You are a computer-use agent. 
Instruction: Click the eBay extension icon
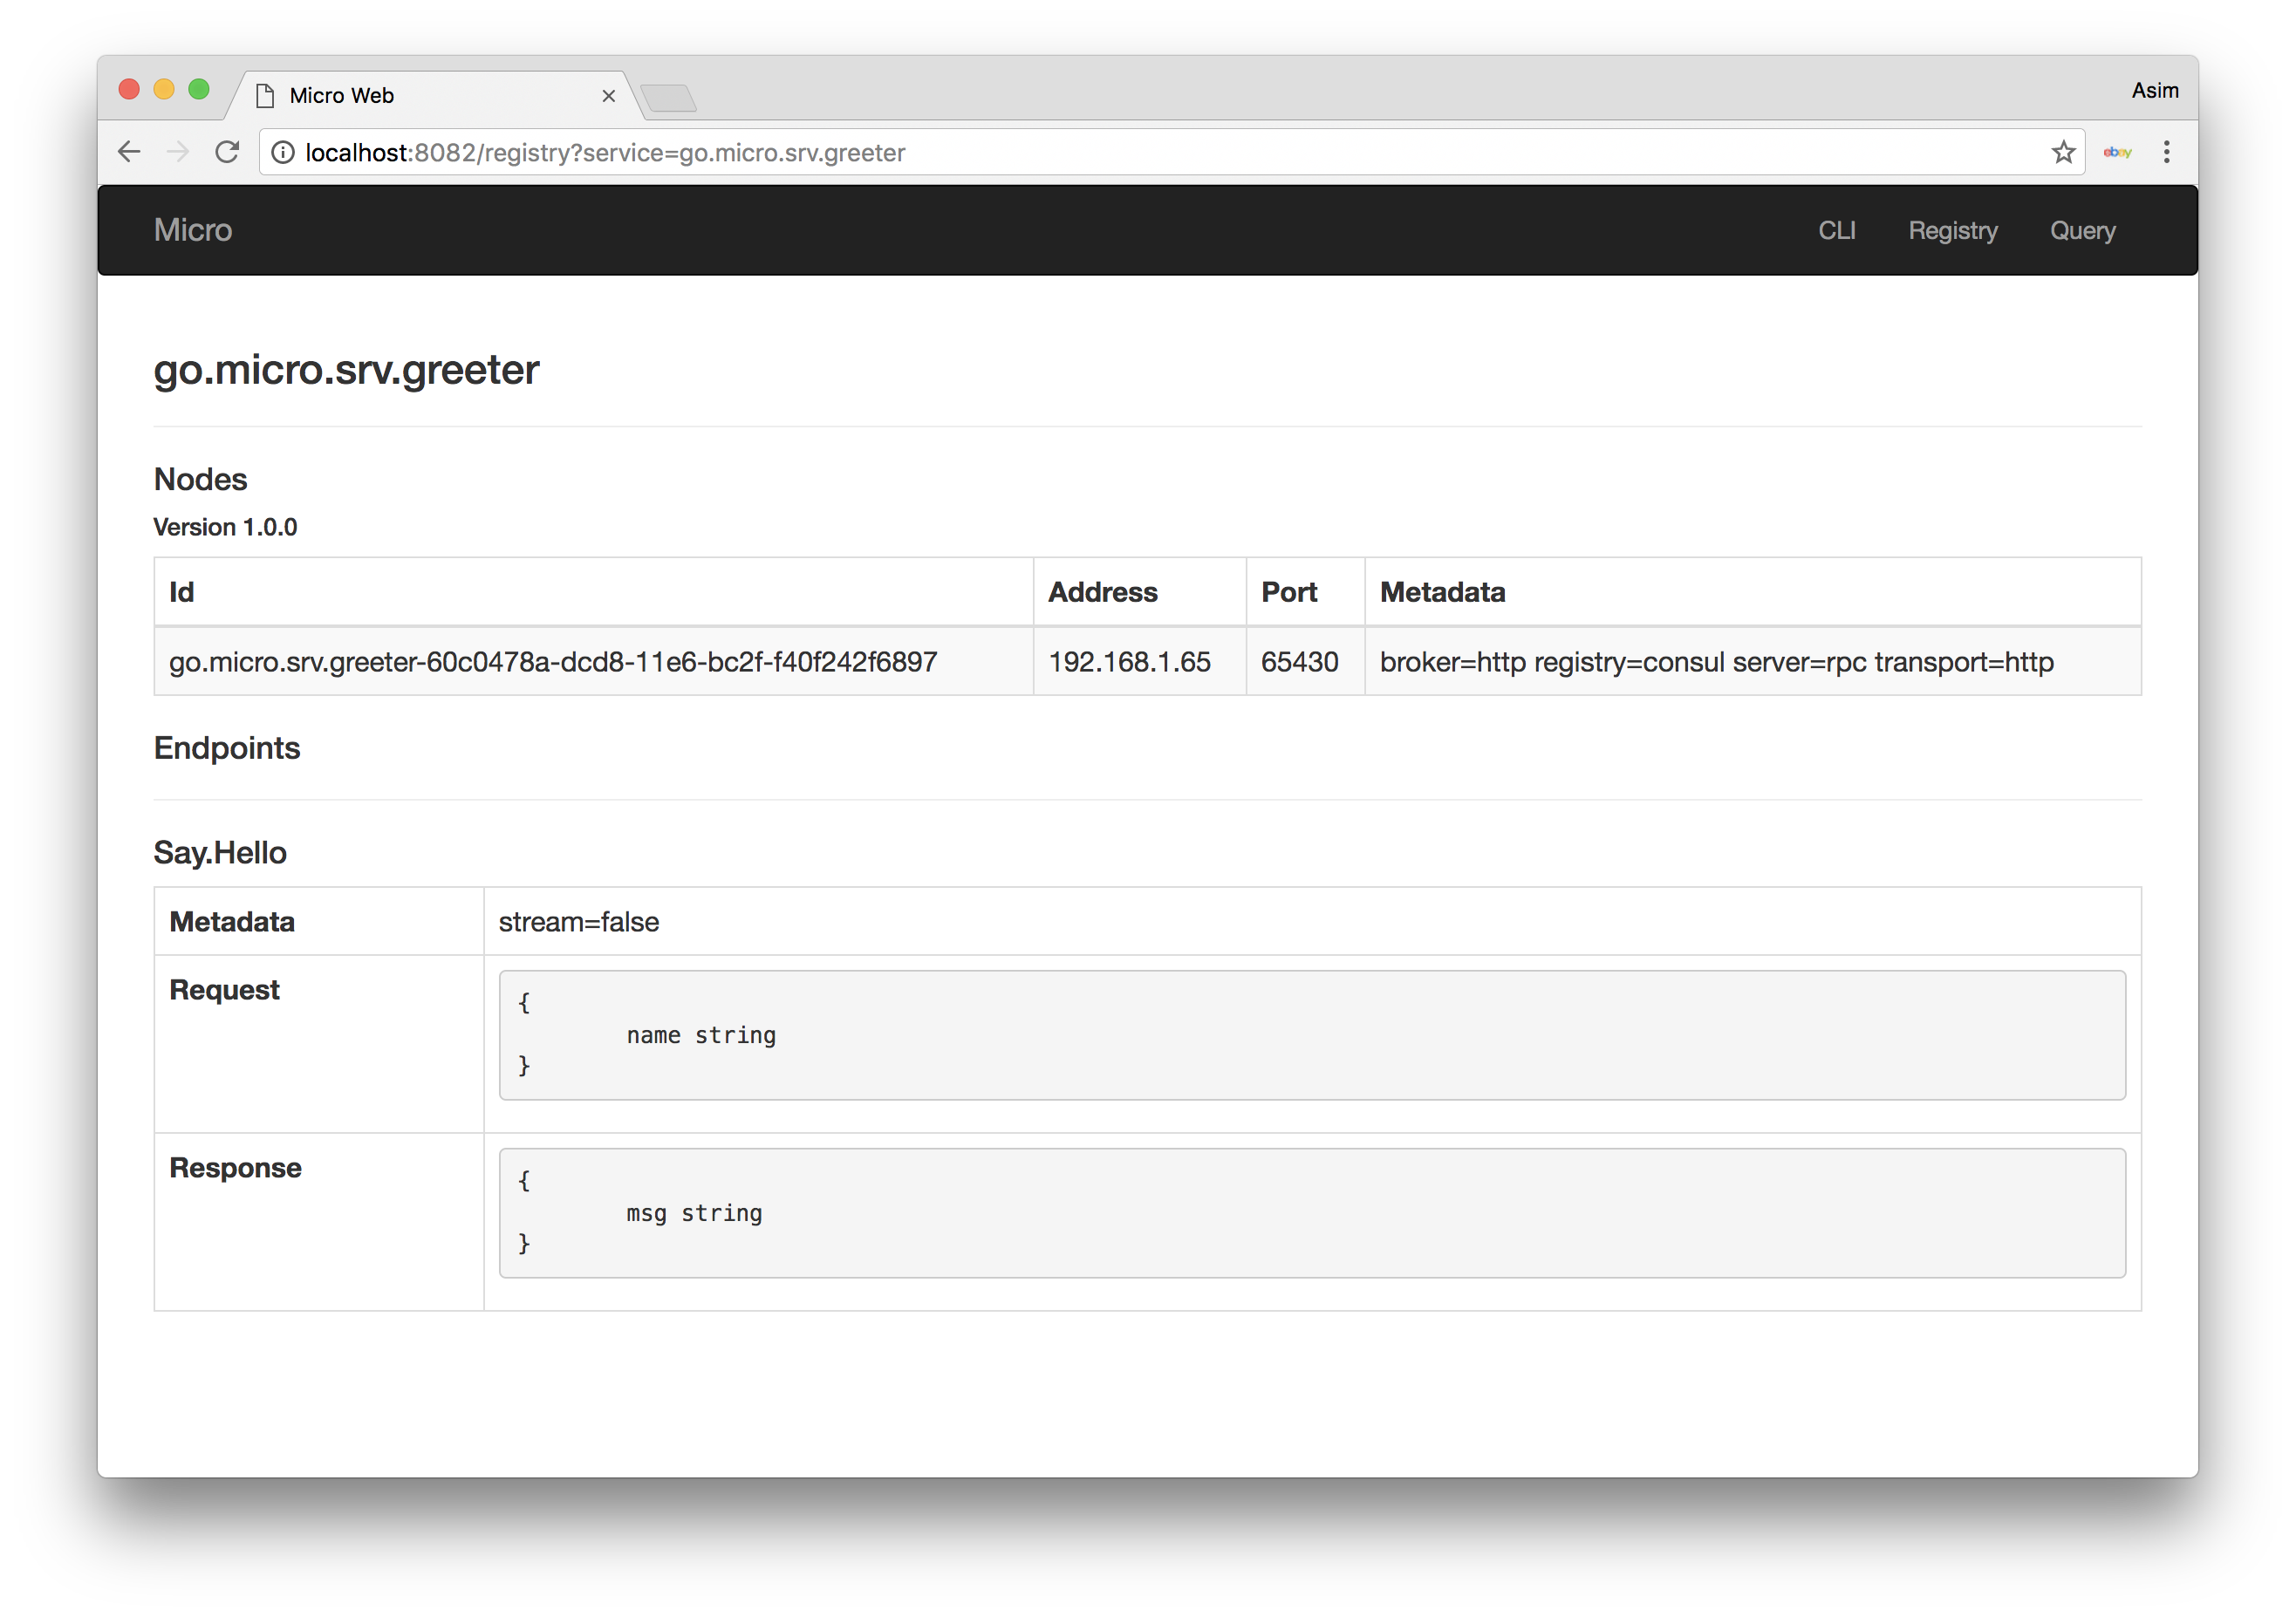2117,152
